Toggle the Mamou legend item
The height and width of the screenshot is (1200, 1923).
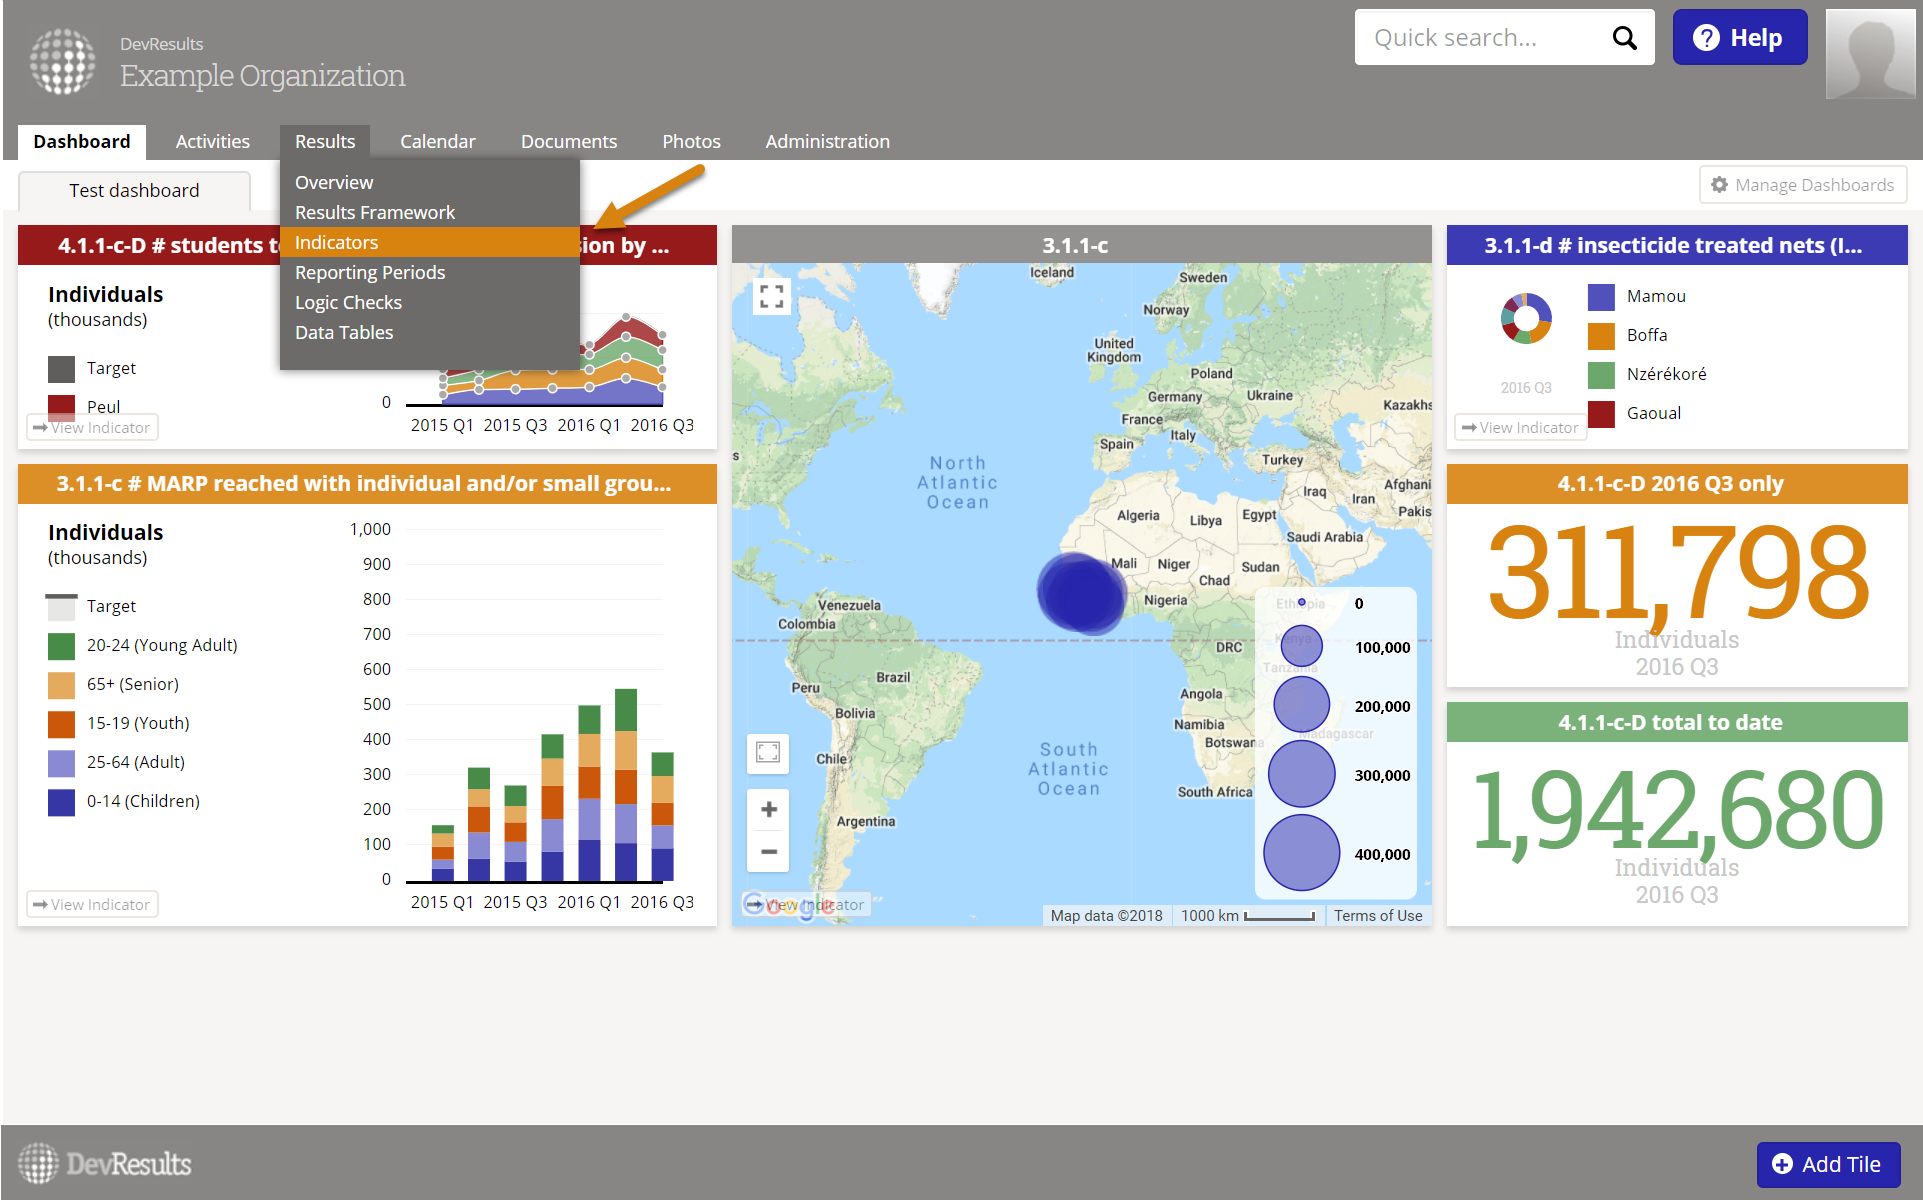click(x=1655, y=296)
